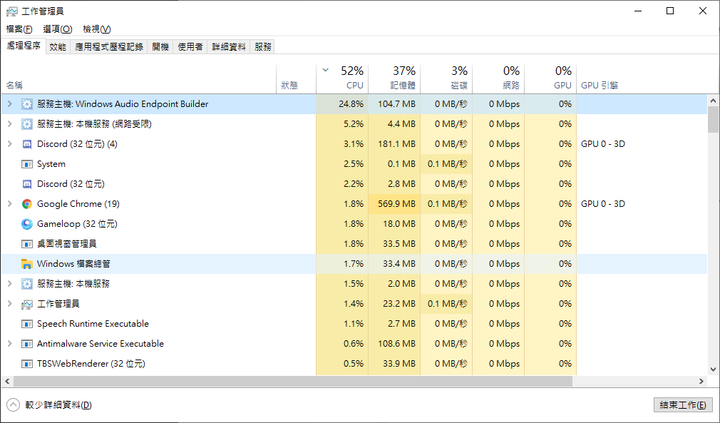Open the 檔案(F) menu
This screenshot has width=720, height=423.
tap(19, 29)
